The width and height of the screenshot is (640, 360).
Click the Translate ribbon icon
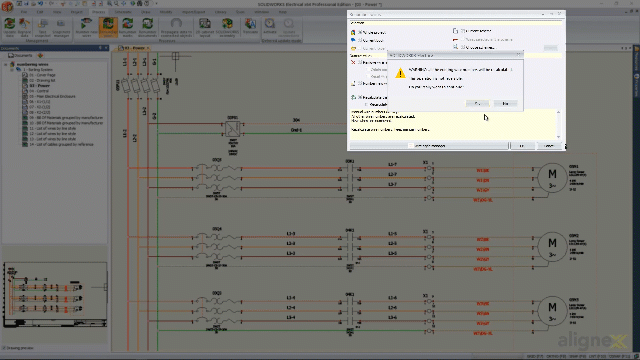point(250,27)
